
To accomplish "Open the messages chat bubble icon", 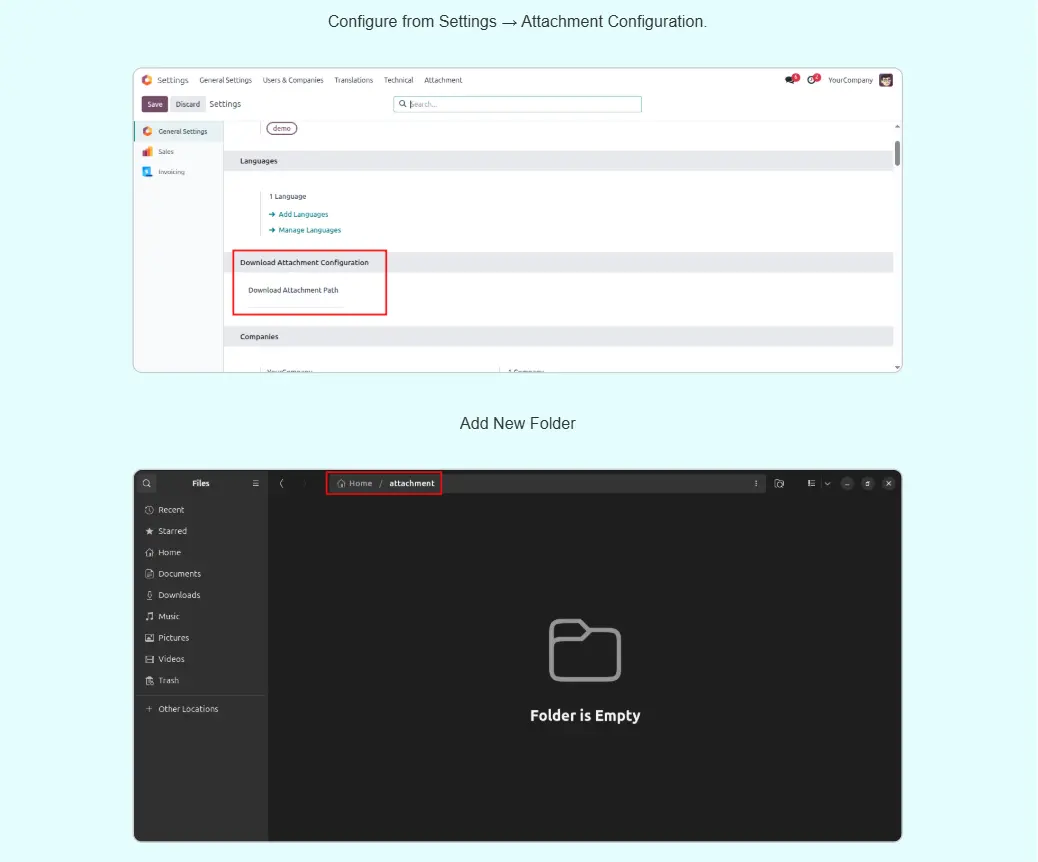I will [791, 80].
